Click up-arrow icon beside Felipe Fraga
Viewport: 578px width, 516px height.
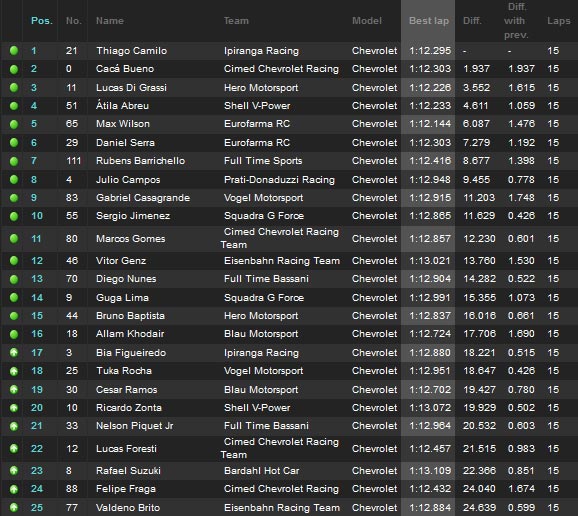14,489
